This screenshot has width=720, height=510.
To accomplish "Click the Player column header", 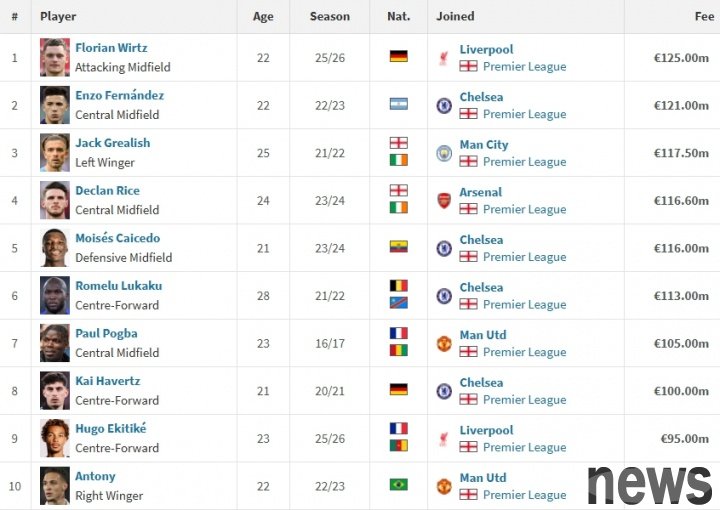I will click(x=58, y=17).
